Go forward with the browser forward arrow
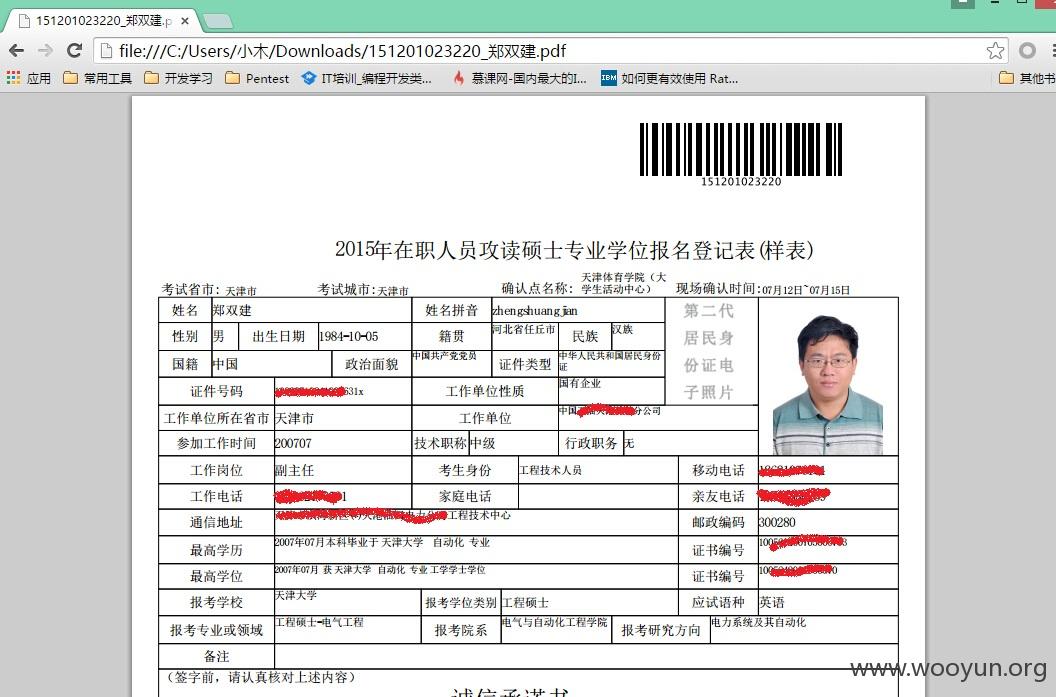Image resolution: width=1056 pixels, height=697 pixels. click(45, 51)
